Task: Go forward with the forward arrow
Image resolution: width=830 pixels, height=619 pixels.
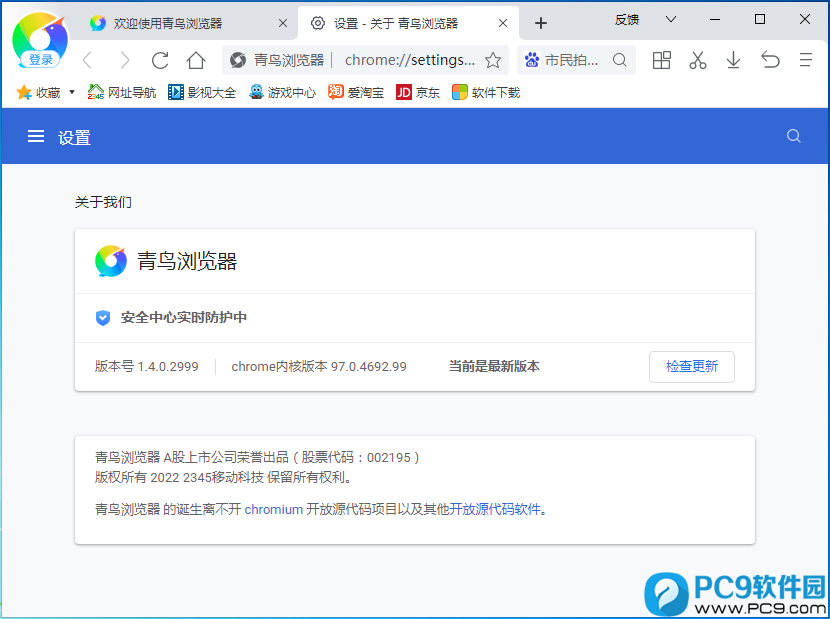Action: pos(124,60)
